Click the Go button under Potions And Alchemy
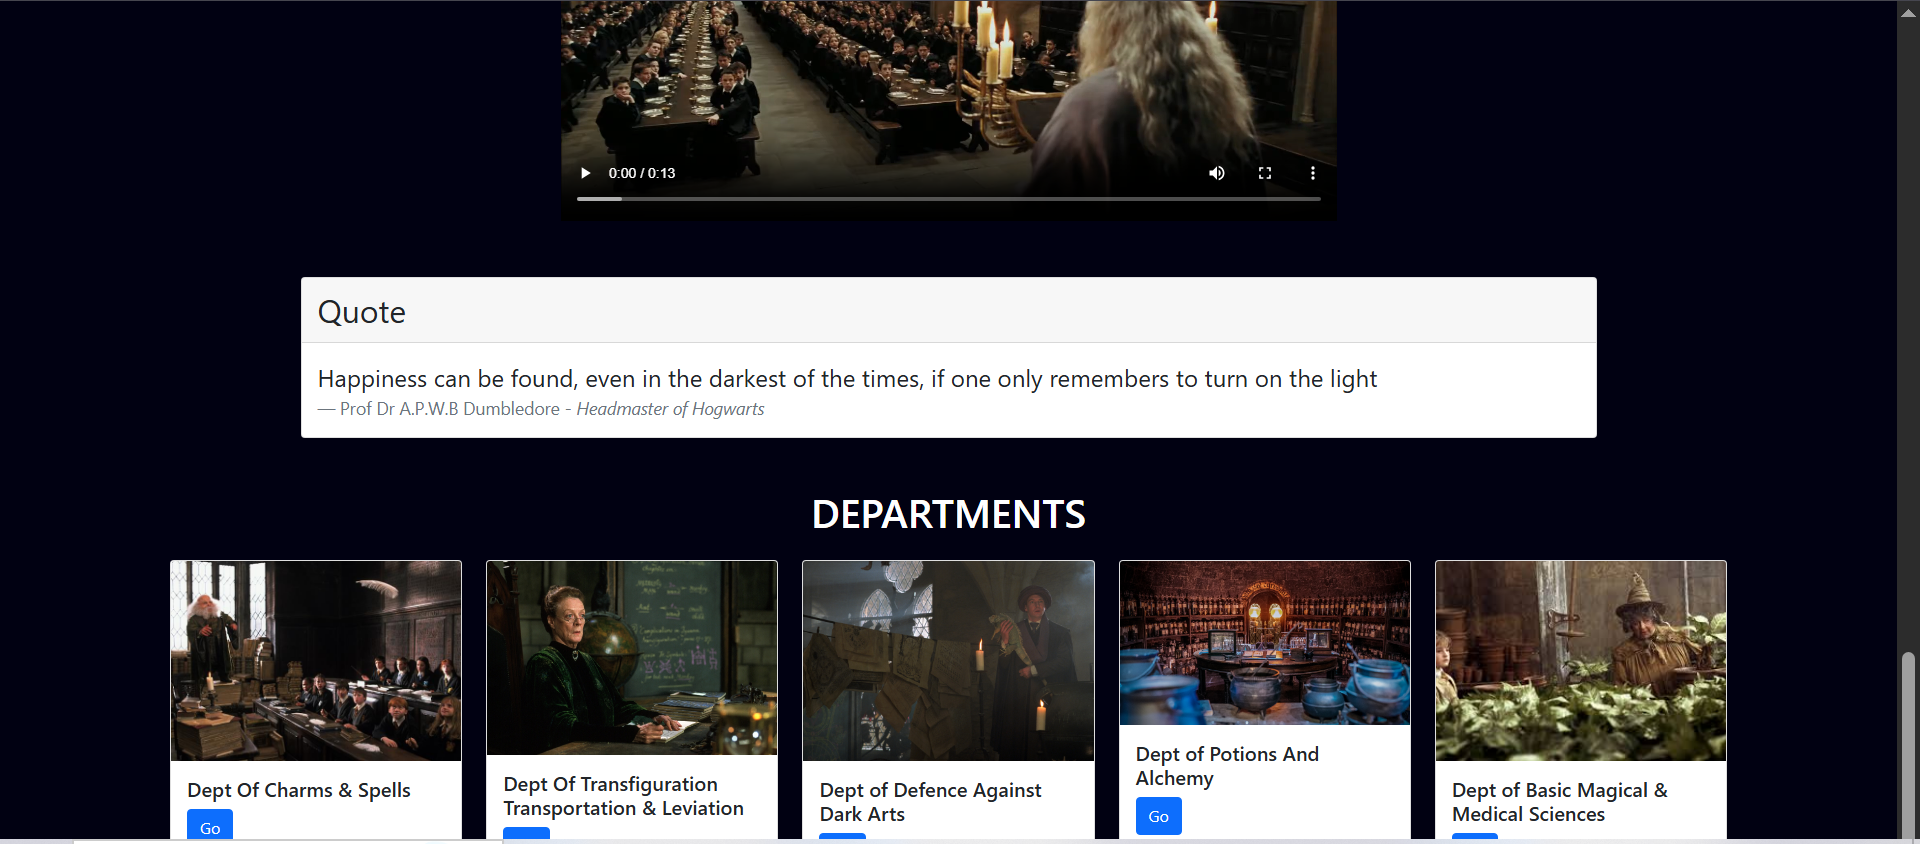This screenshot has height=844, width=1920. click(1159, 816)
